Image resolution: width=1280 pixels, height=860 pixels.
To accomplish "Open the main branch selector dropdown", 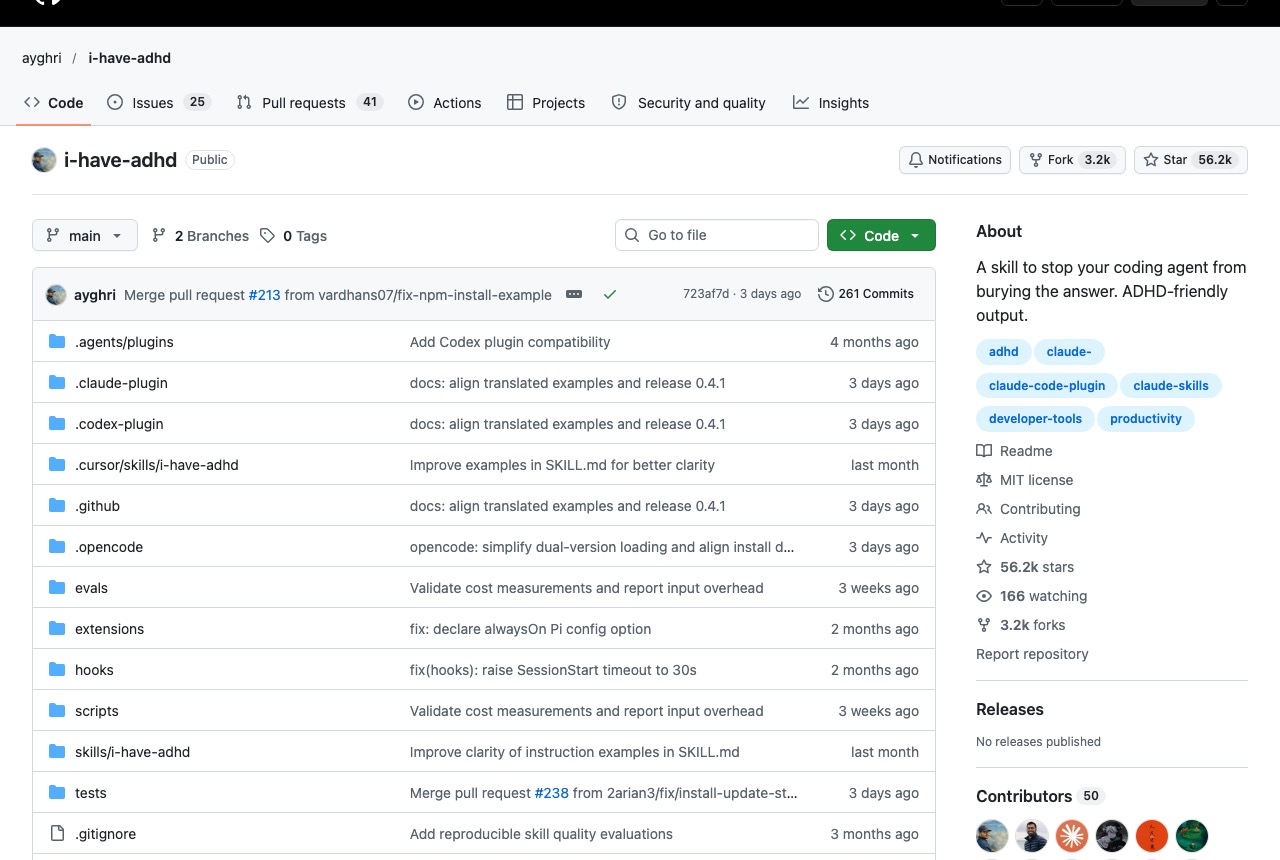I will [x=85, y=236].
